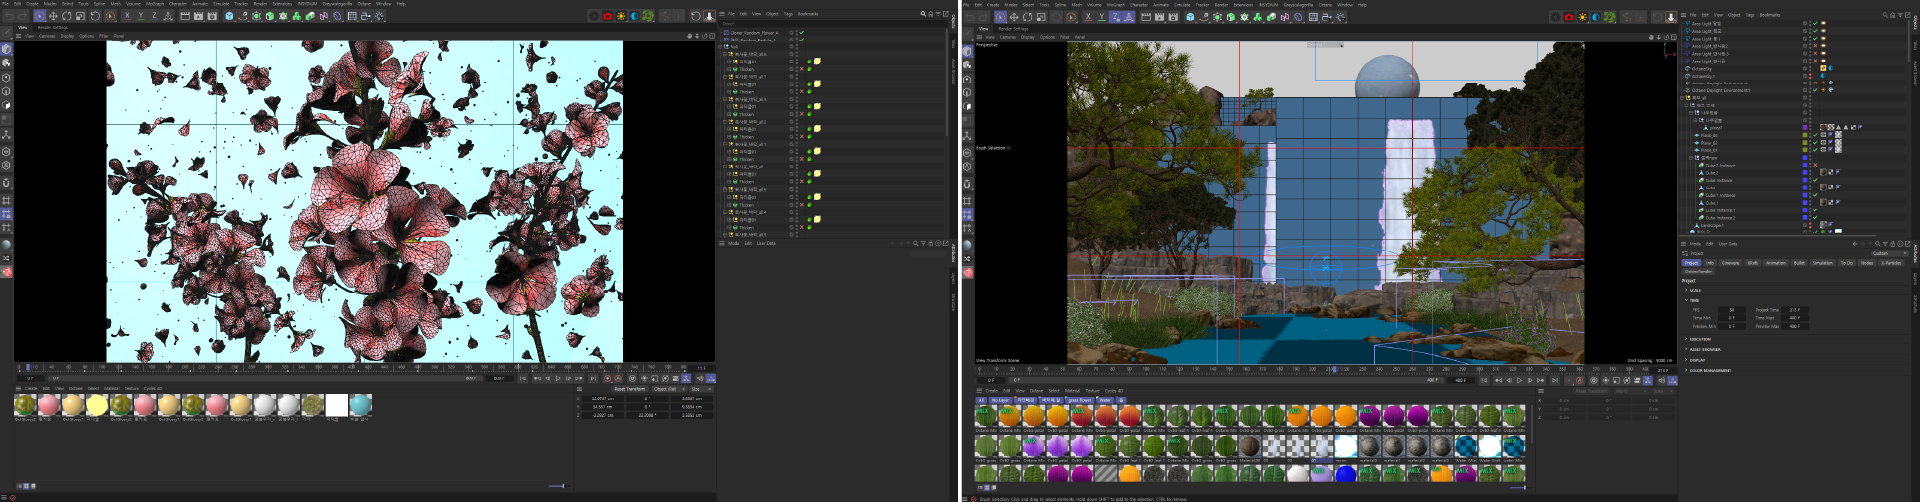Image resolution: width=1920 pixels, height=502 pixels.
Task: Select the Rotate tool in the right window toolbar
Action: [1027, 17]
